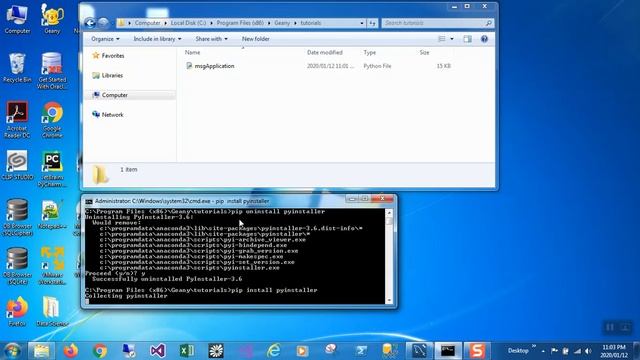
Task: Click the cmd window scroll-down arrow
Action: (x=389, y=300)
